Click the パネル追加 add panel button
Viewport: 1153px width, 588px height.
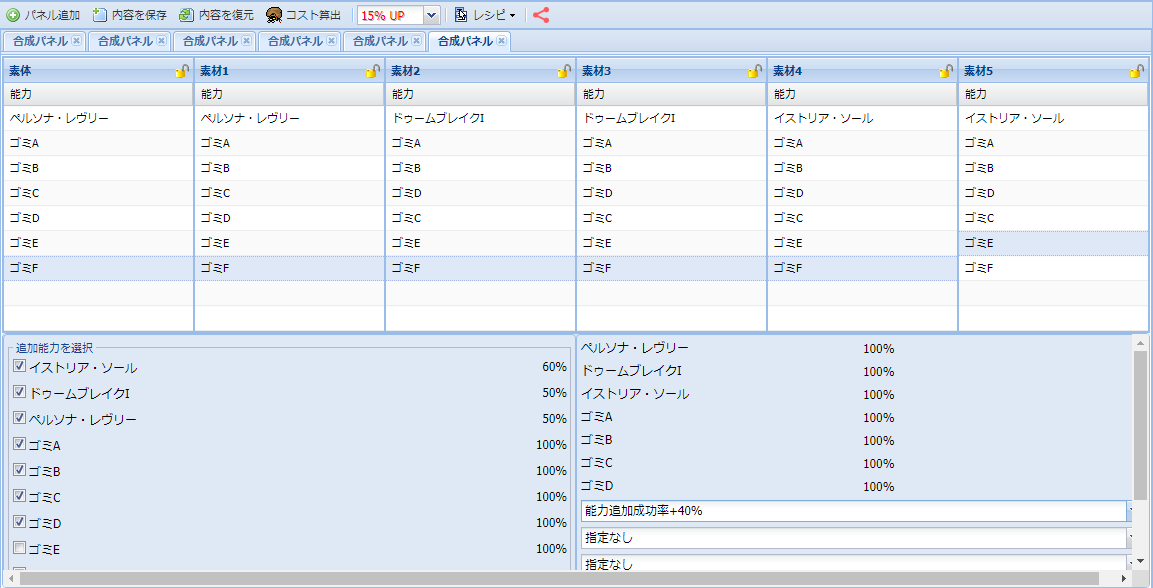[43, 15]
